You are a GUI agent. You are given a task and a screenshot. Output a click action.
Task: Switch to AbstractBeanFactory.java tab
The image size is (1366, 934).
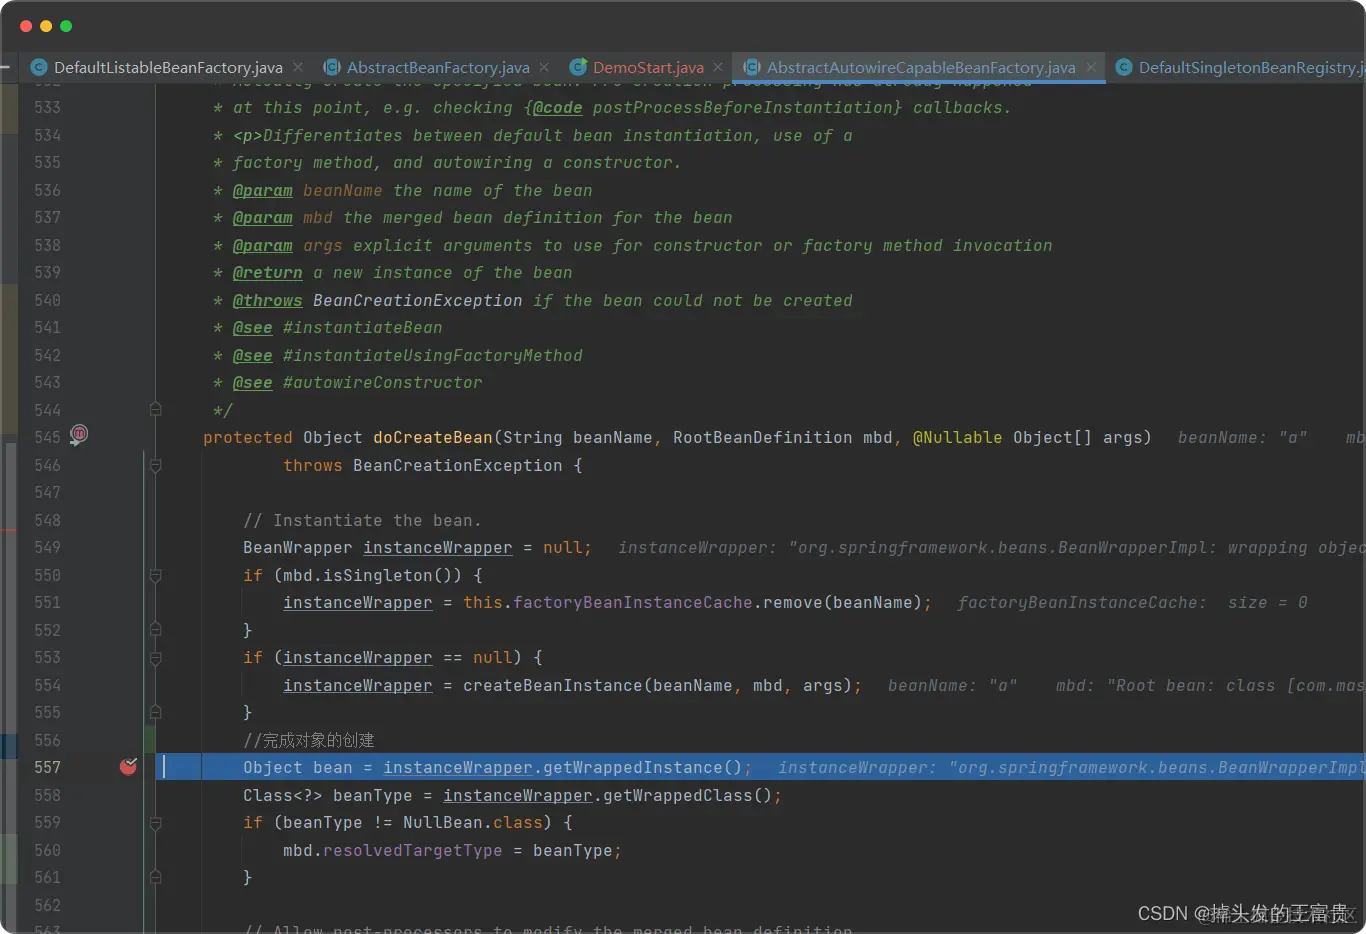(x=438, y=67)
